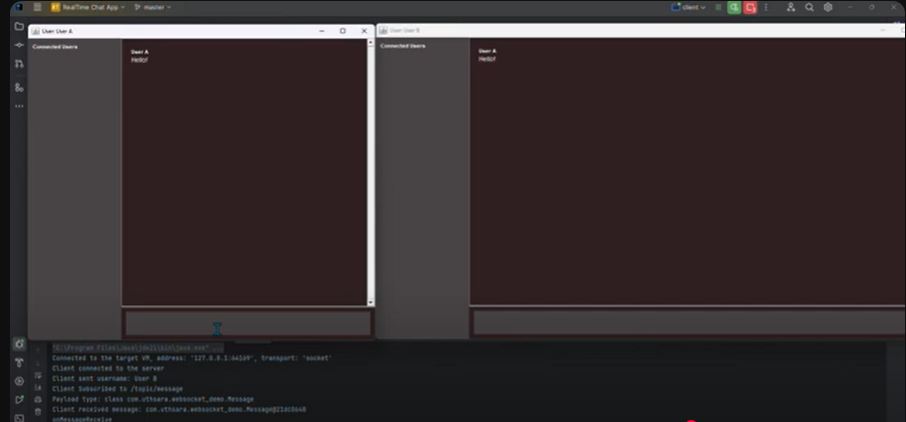Image resolution: width=906 pixels, height=422 pixels.
Task: Click the JetBrains IDE logo icon
Action: [x=18, y=8]
